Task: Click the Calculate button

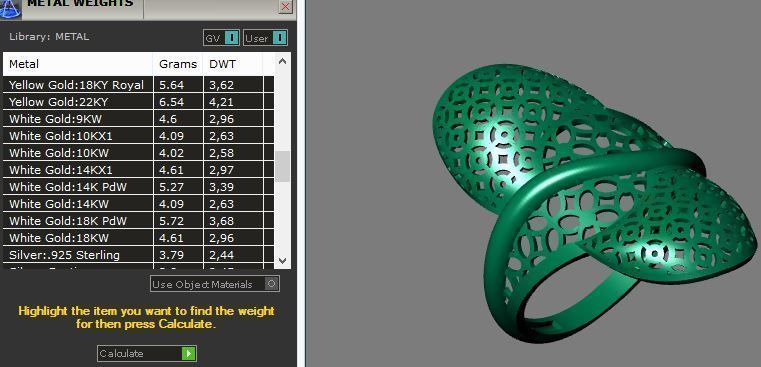Action: click(147, 353)
